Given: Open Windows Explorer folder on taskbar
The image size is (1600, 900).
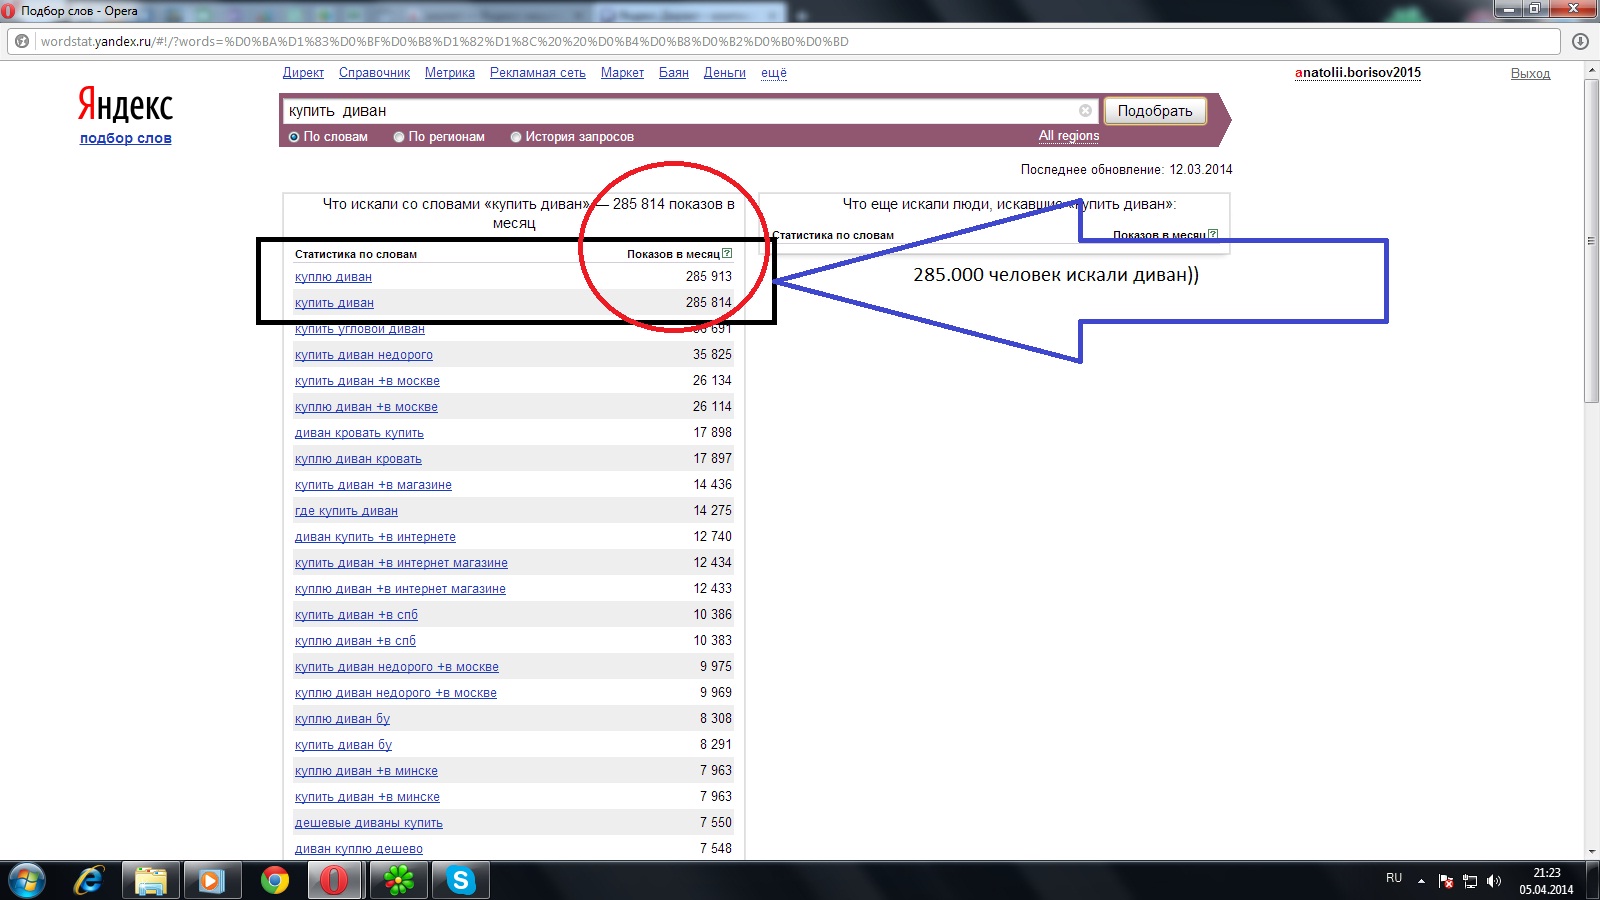Looking at the screenshot, I should click(x=150, y=880).
